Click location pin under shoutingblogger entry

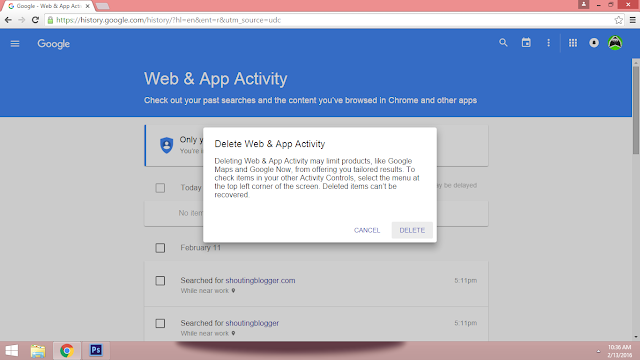[x=233, y=333]
